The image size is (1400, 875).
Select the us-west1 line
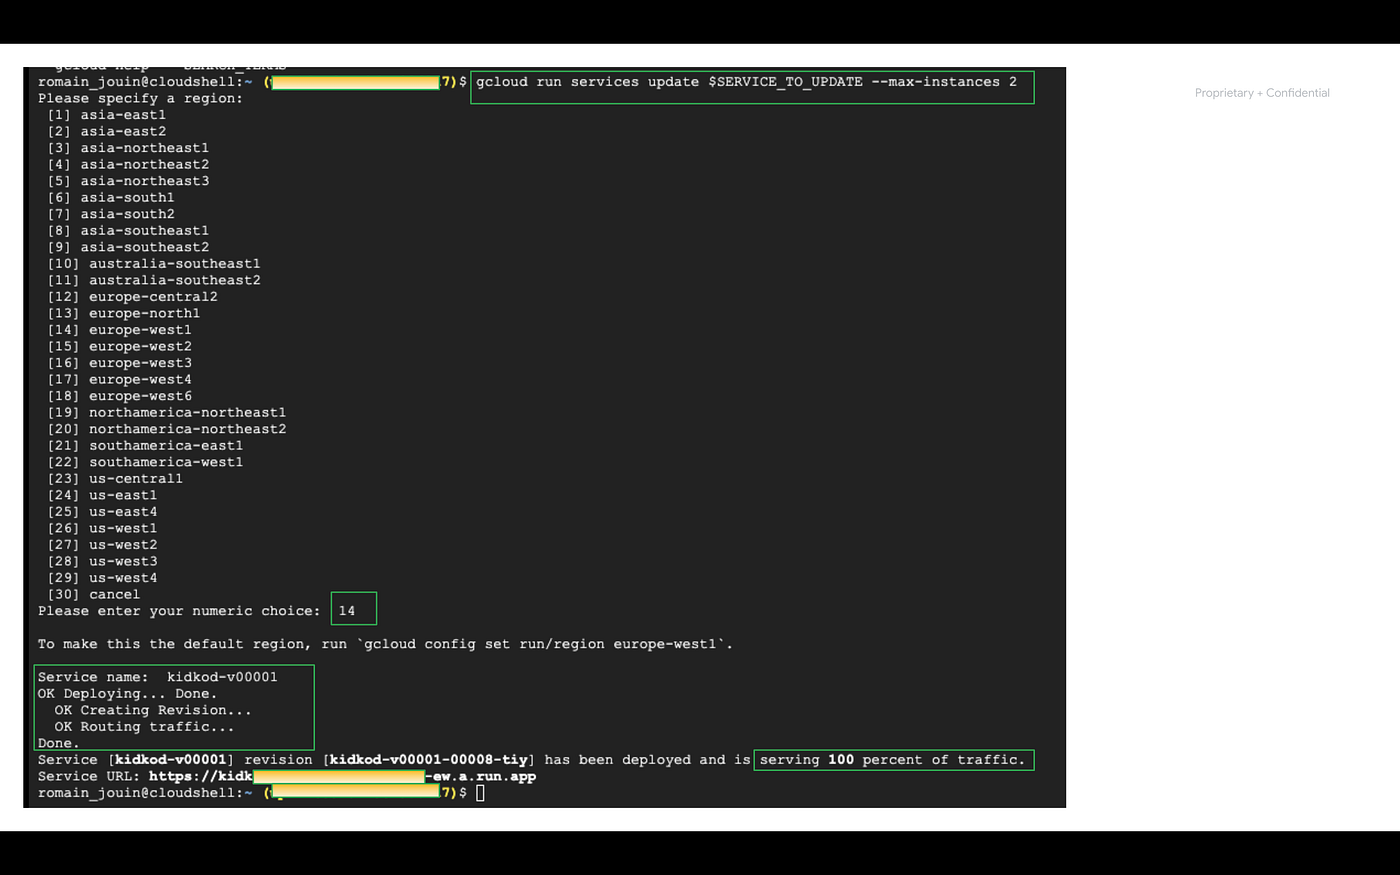(102, 527)
